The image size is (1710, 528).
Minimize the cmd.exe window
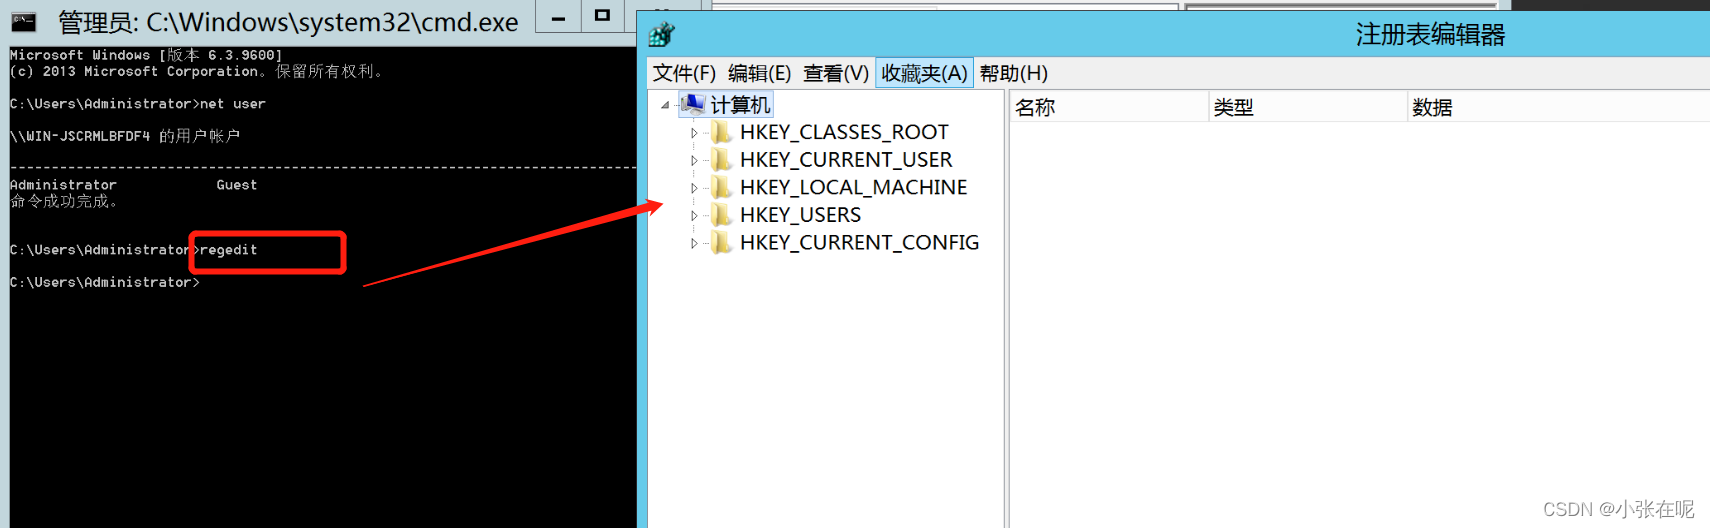(558, 17)
